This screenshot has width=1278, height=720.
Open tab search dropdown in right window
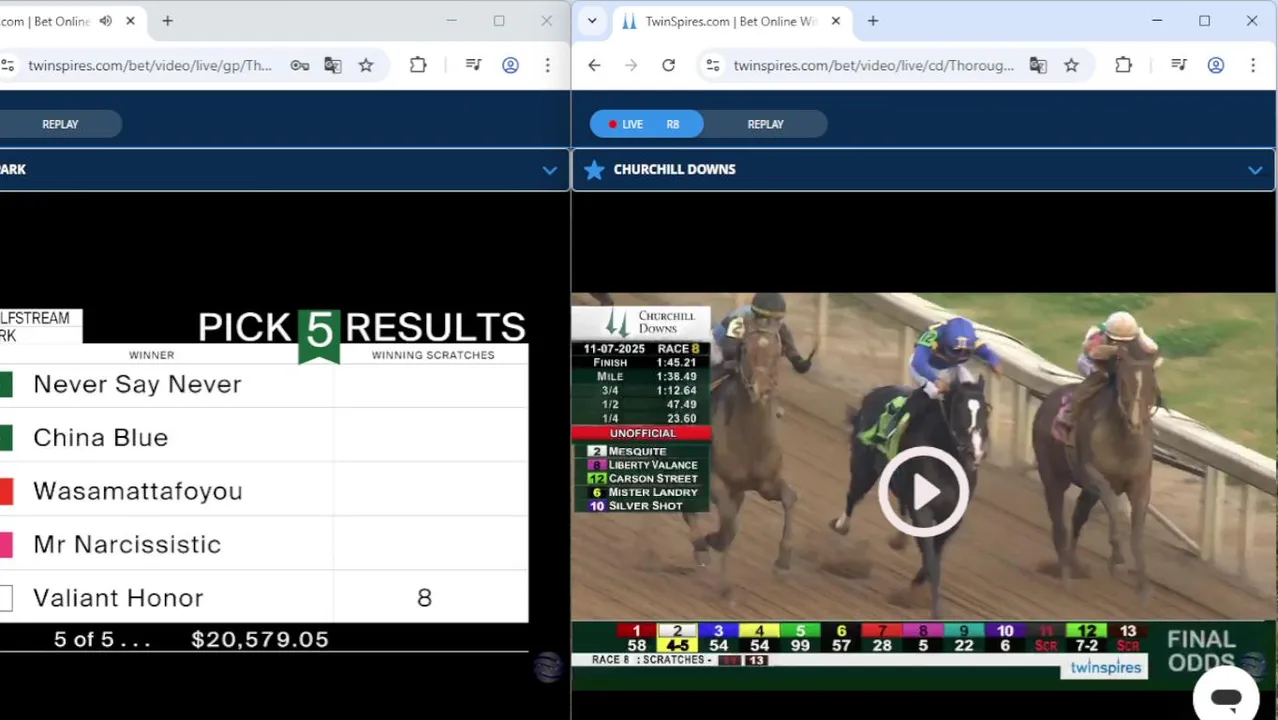point(592,21)
